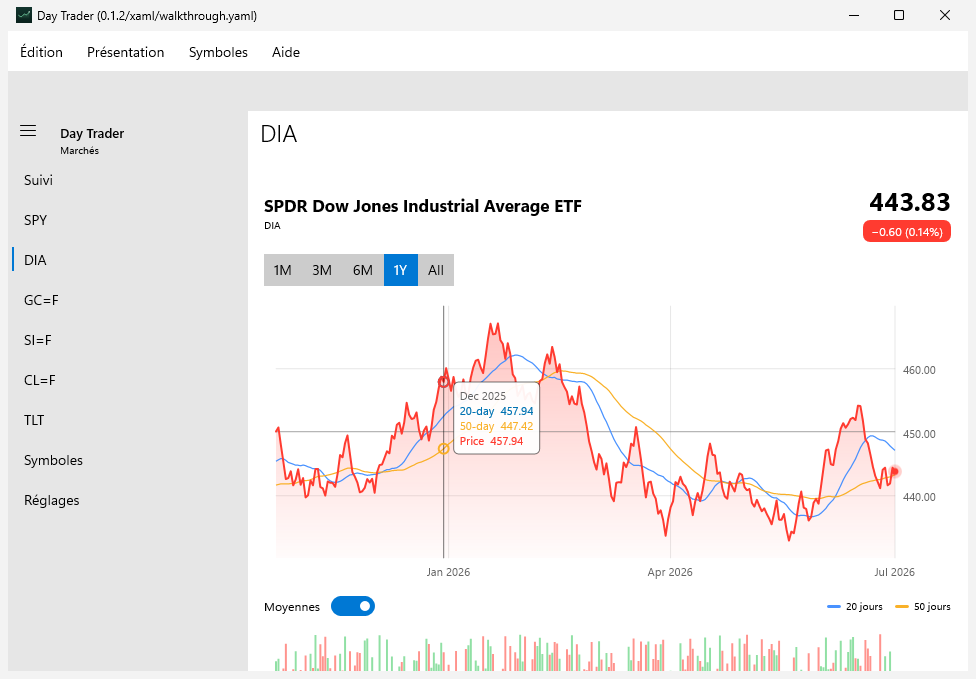
Task: Open the Symboles menu in menu bar
Action: pos(218,52)
